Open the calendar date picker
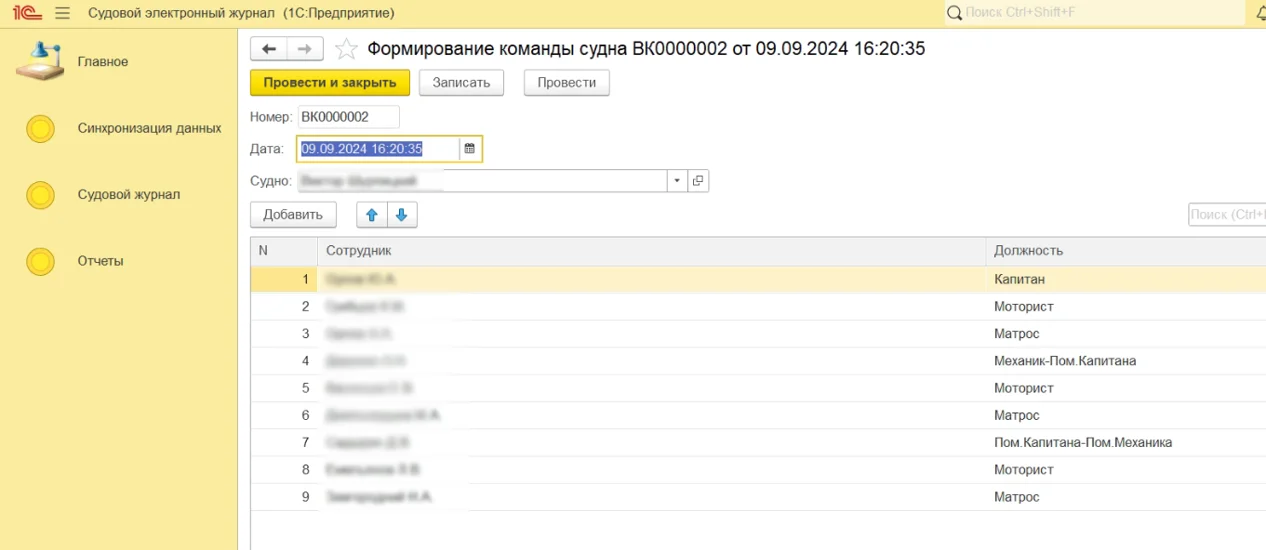Viewport: 1266px width, 550px height. pyautogui.click(x=469, y=149)
